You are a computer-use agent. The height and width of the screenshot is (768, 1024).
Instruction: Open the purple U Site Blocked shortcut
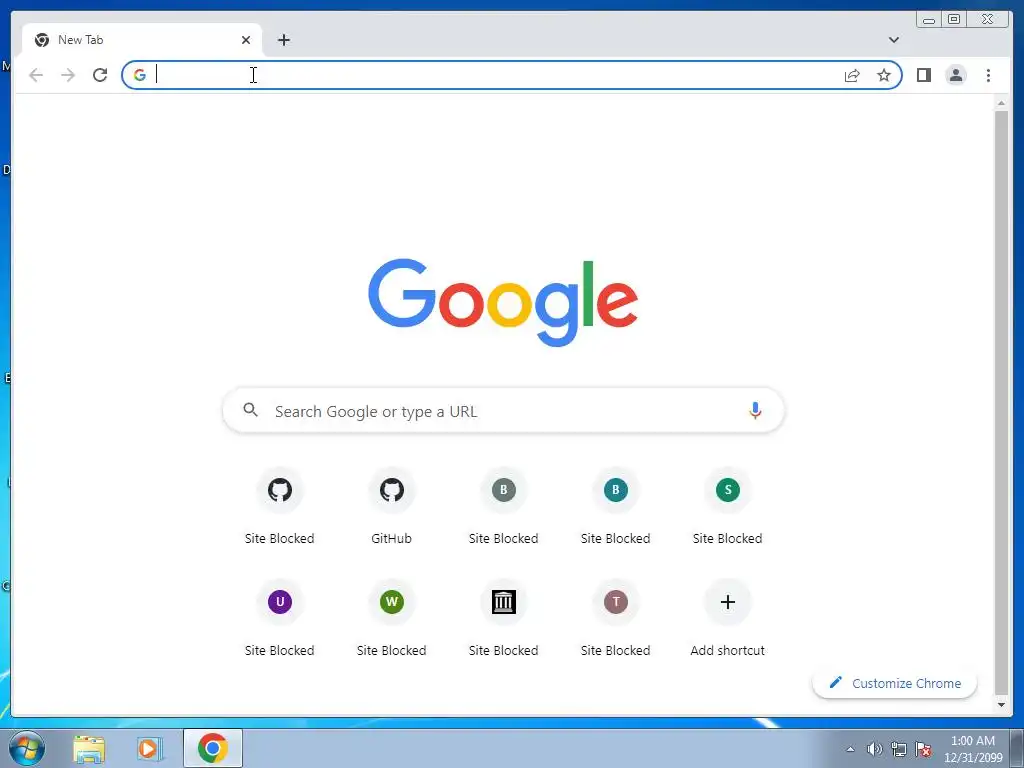pos(280,618)
